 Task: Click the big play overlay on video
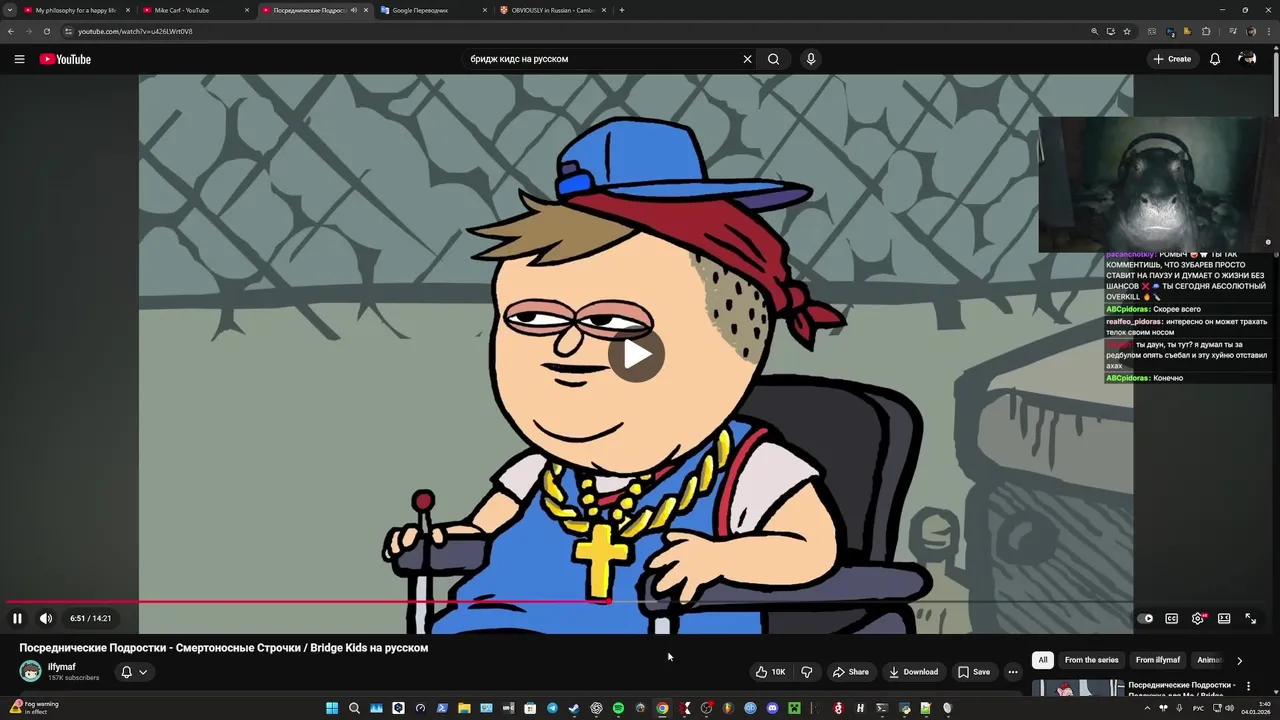point(637,354)
